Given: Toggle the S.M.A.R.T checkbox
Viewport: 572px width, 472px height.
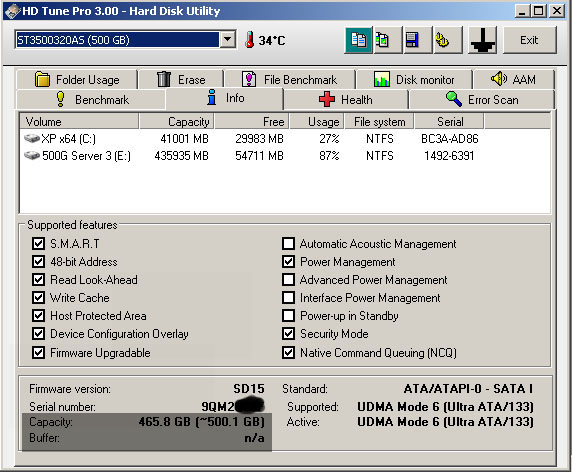Looking at the screenshot, I should click(38, 244).
